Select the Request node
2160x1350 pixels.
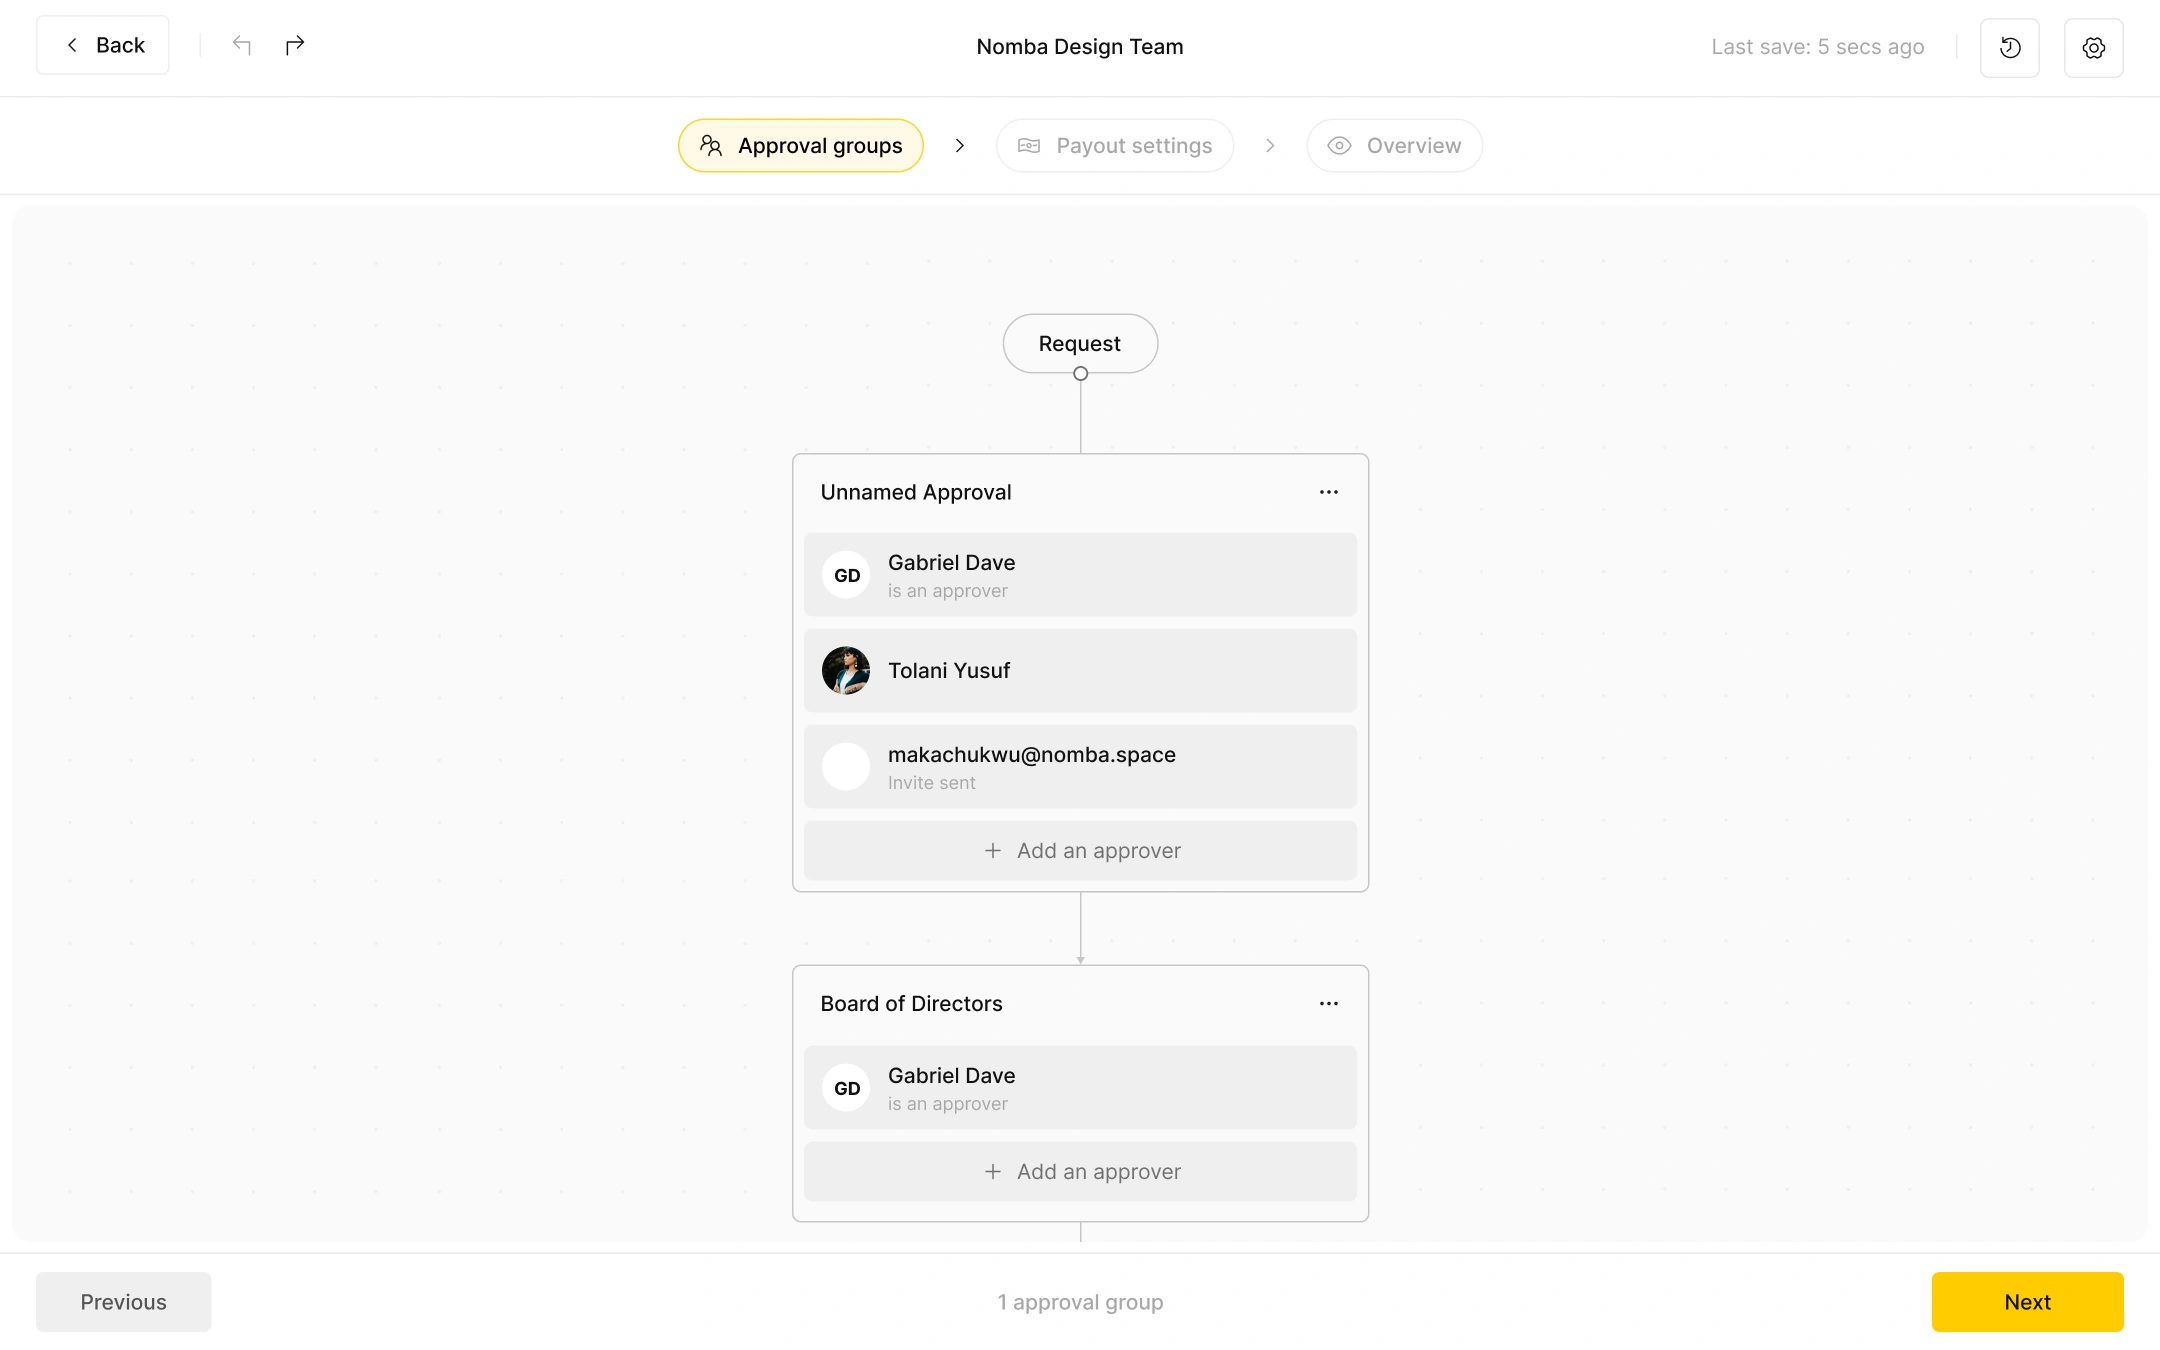pos(1080,343)
